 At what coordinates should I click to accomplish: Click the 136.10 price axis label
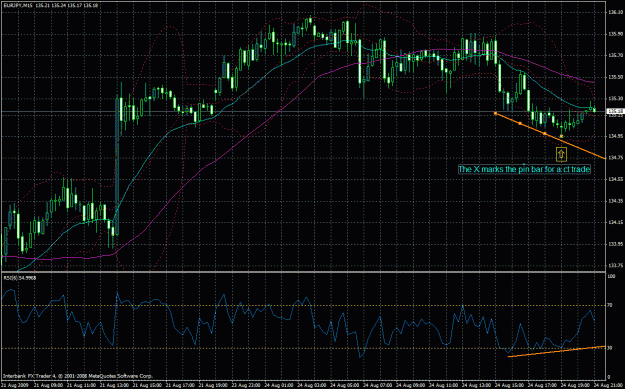(x=616, y=13)
